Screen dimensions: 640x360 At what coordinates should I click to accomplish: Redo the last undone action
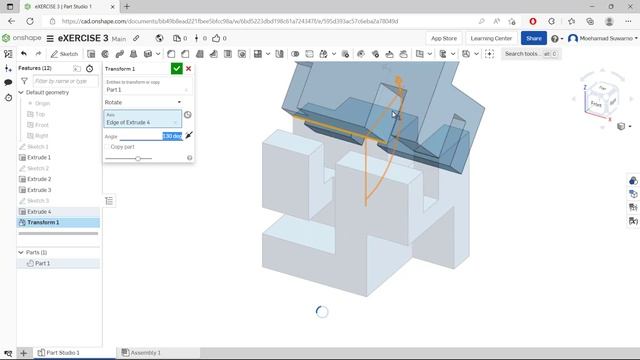point(38,54)
